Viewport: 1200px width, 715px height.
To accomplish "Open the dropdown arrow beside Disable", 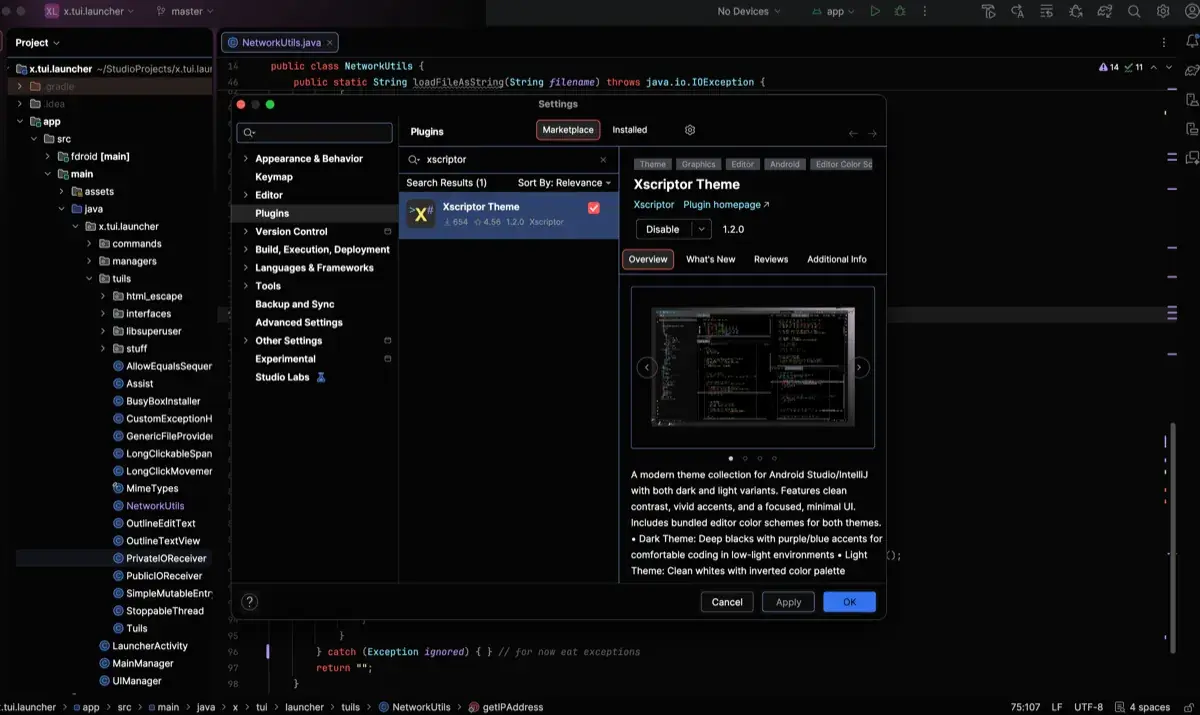I will click(702, 229).
